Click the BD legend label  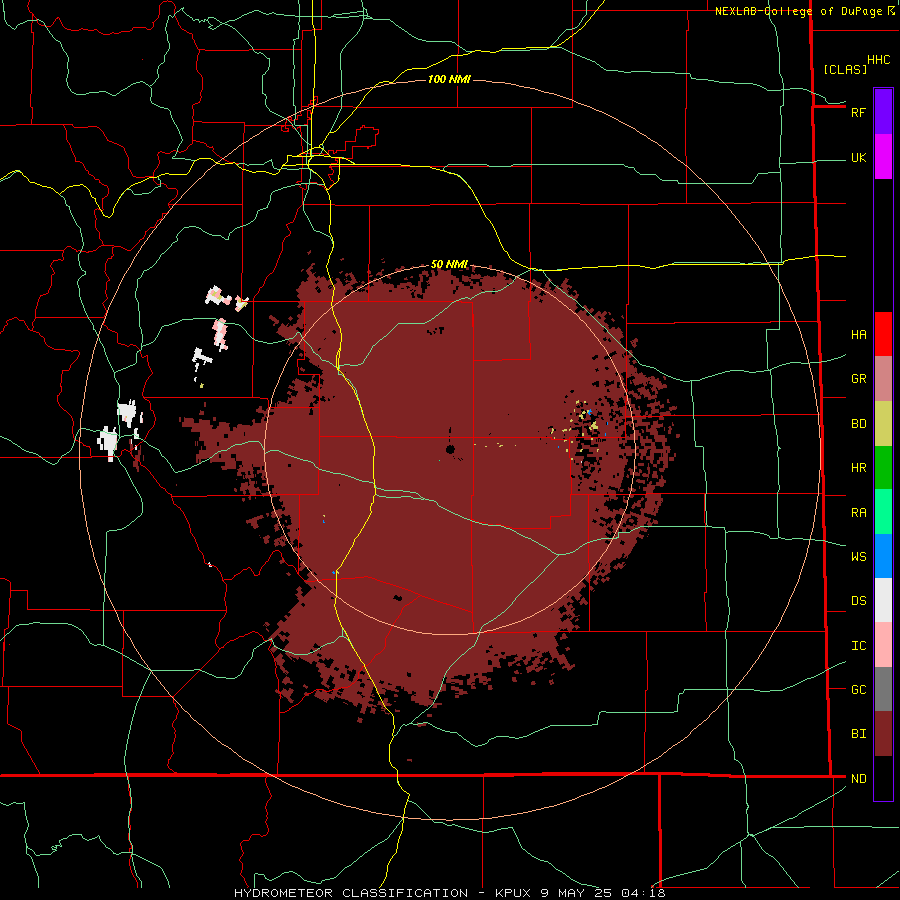point(858,424)
